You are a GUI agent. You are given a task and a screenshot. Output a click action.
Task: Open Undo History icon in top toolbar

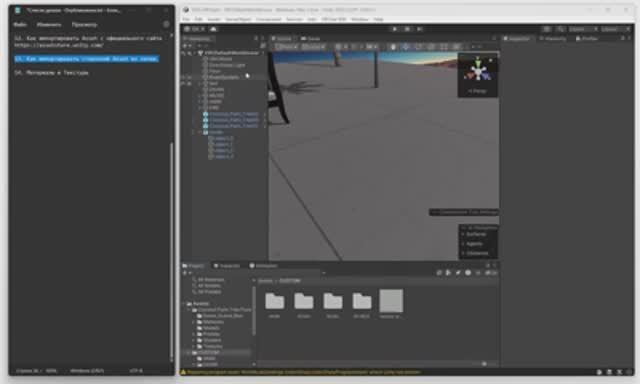547,29
